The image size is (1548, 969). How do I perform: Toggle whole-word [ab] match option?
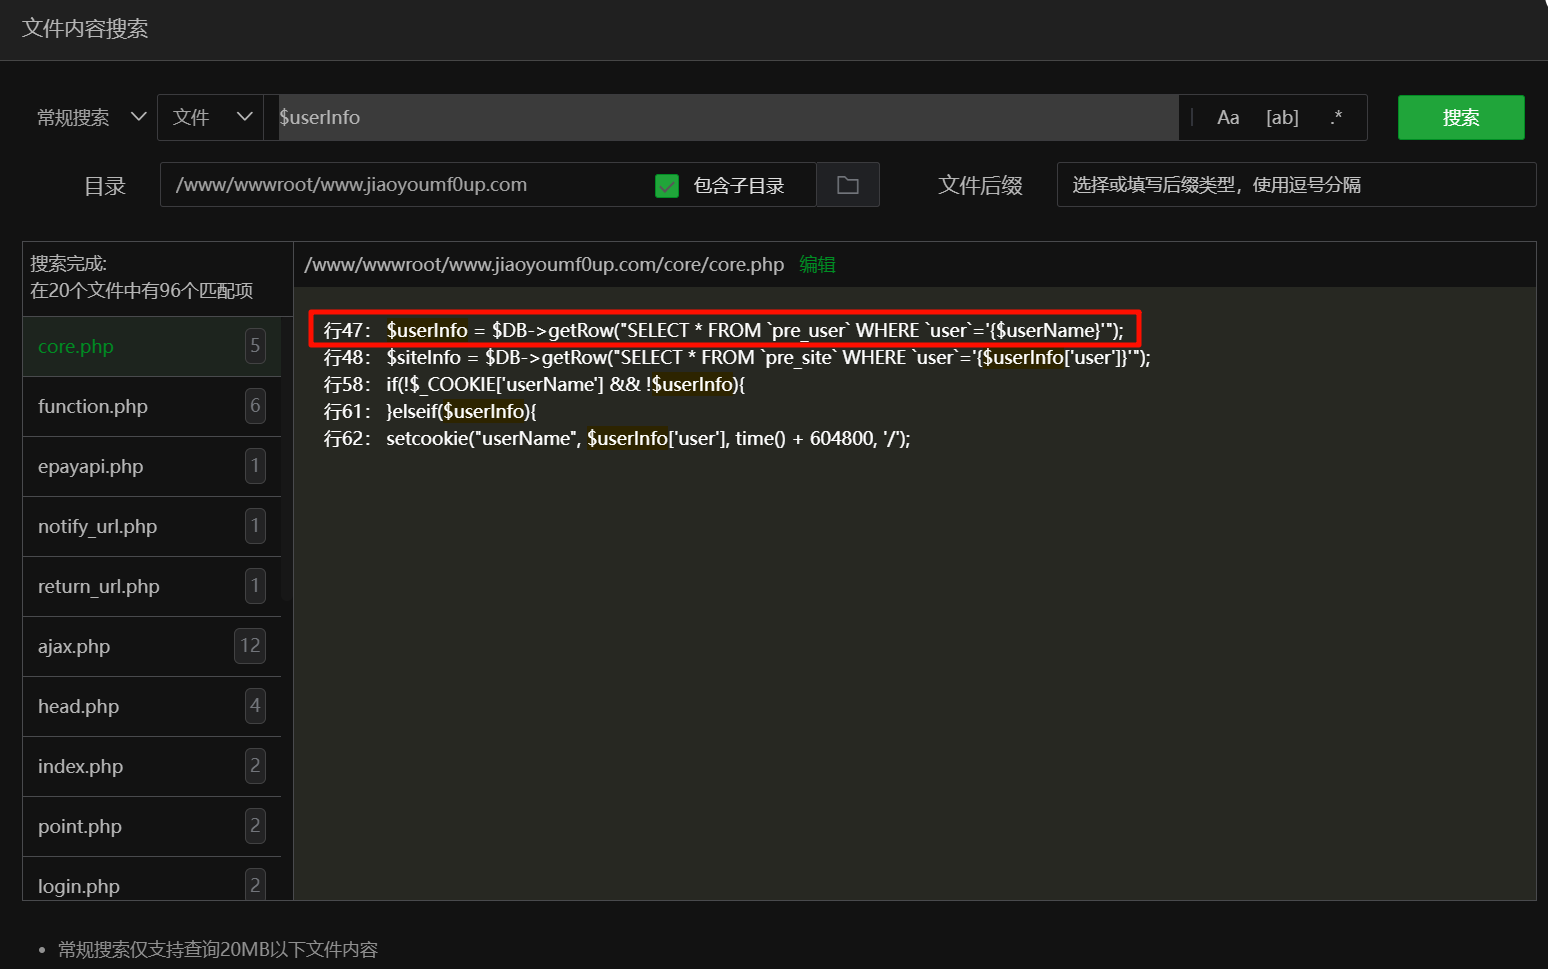tap(1282, 118)
